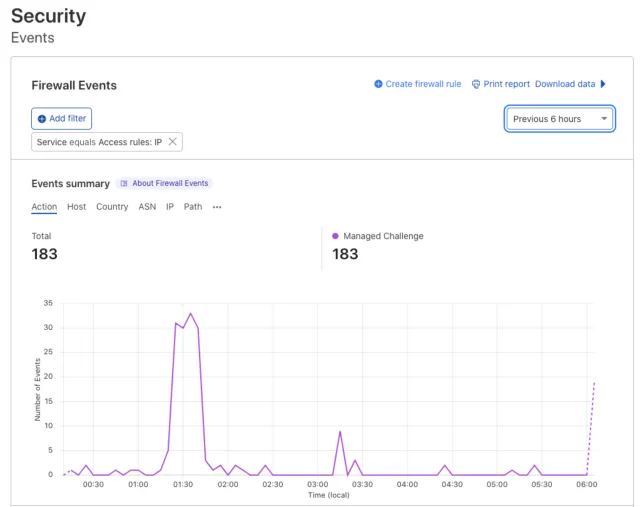Click the Service equals Access rules filter text
This screenshot has width=640, height=507.
99,142
